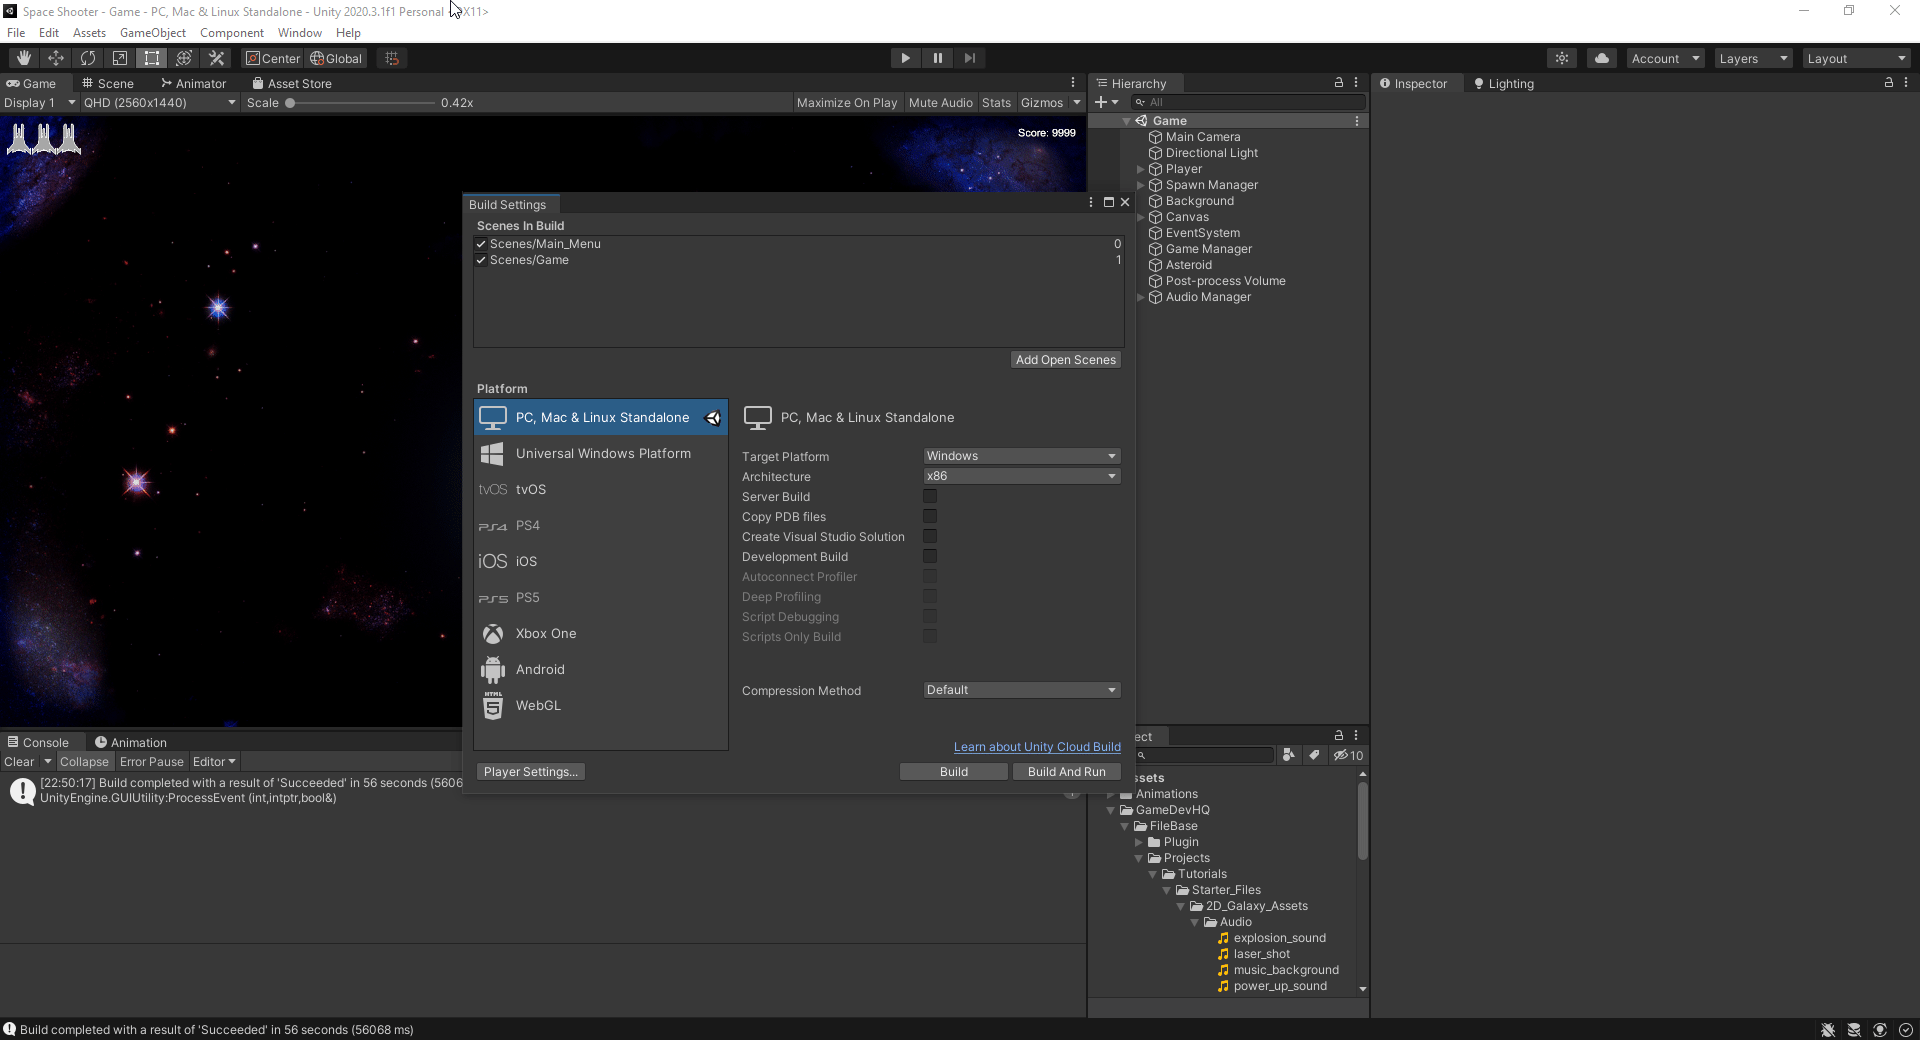Open Hierarchy panel options menu
Viewport: 1920px width, 1040px height.
[1356, 83]
